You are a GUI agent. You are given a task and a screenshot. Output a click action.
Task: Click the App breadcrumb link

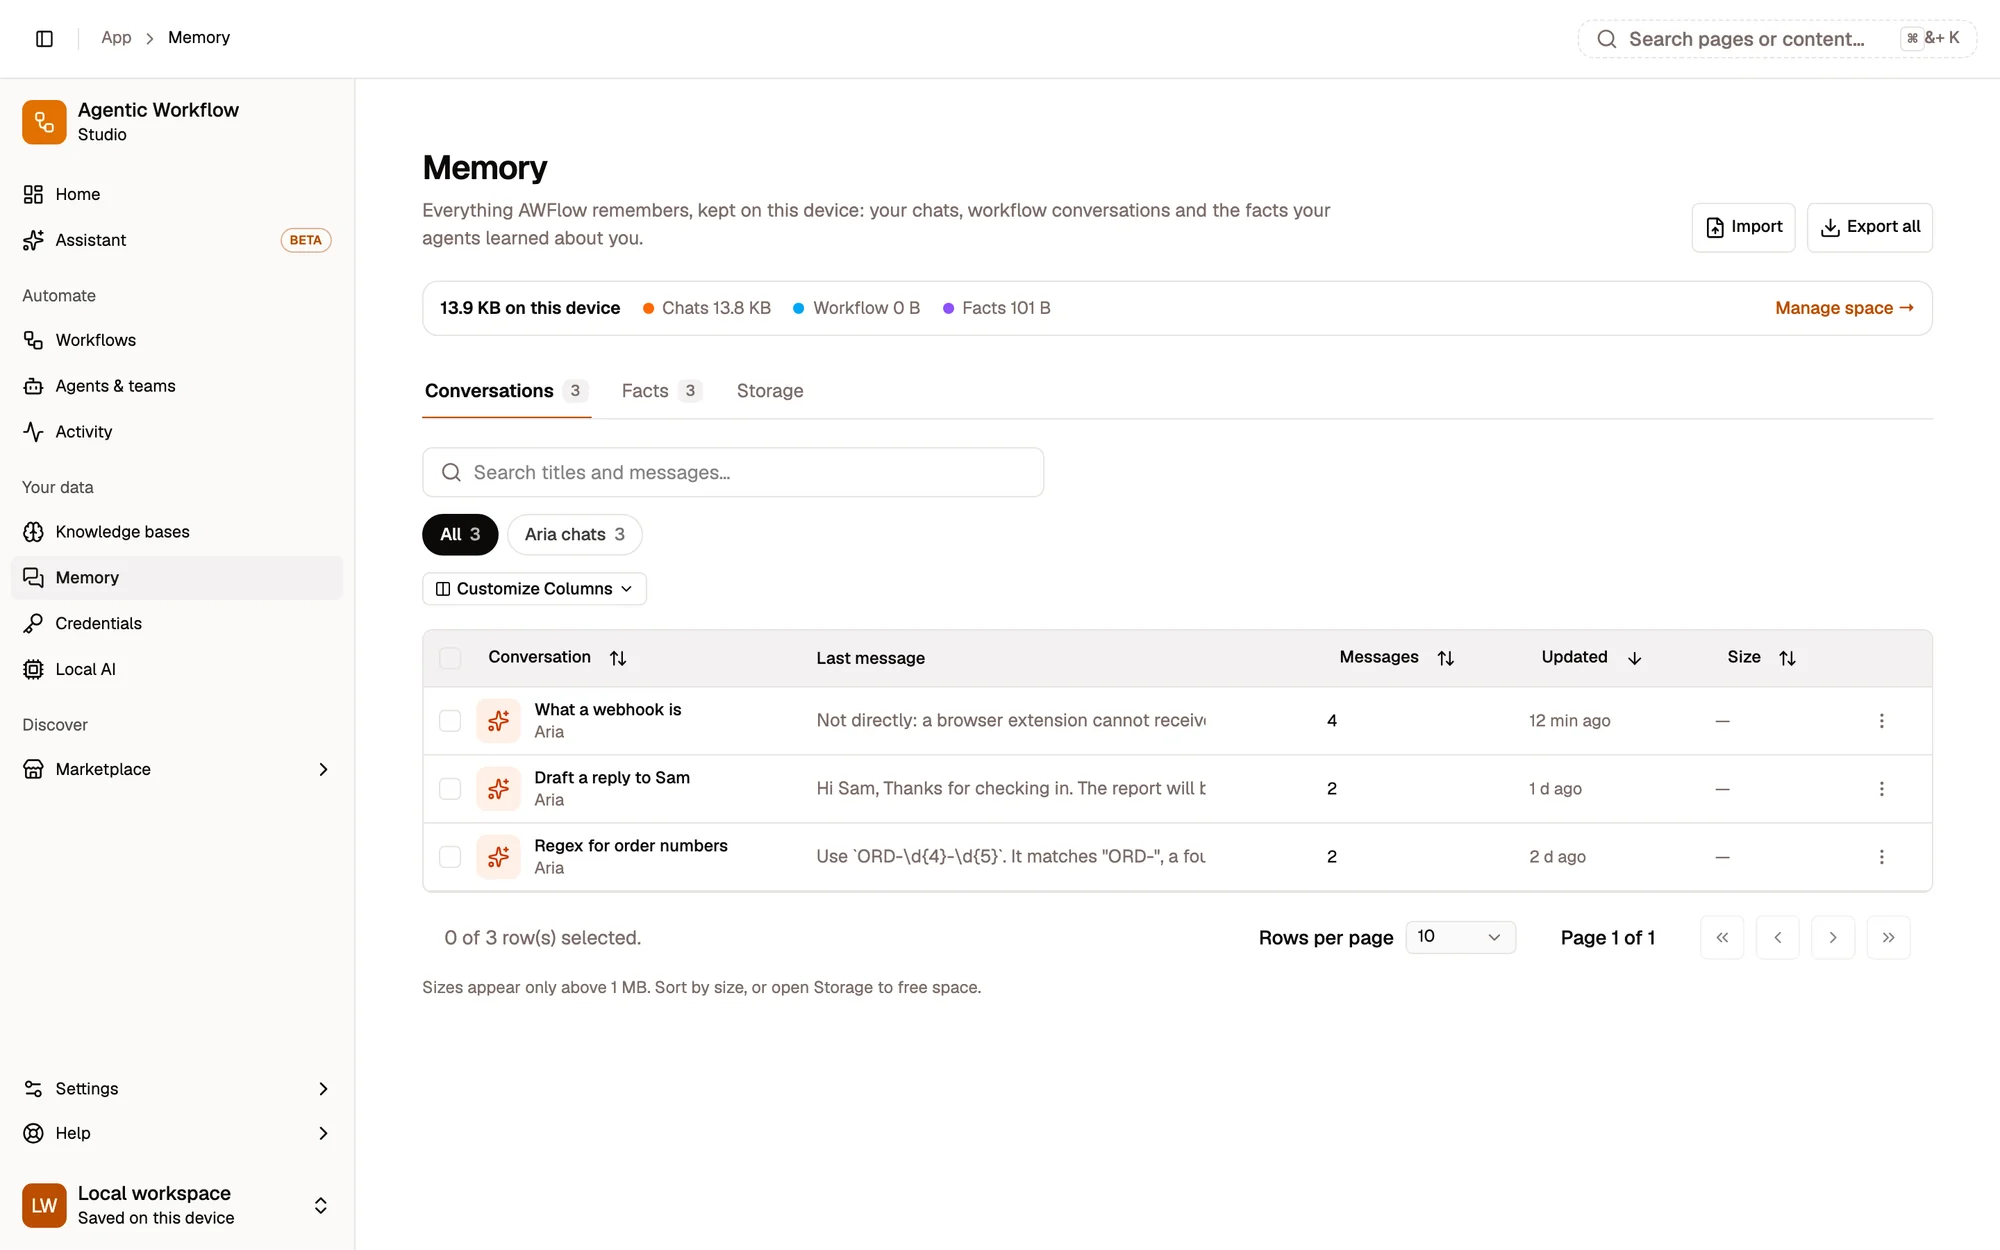[x=116, y=38]
